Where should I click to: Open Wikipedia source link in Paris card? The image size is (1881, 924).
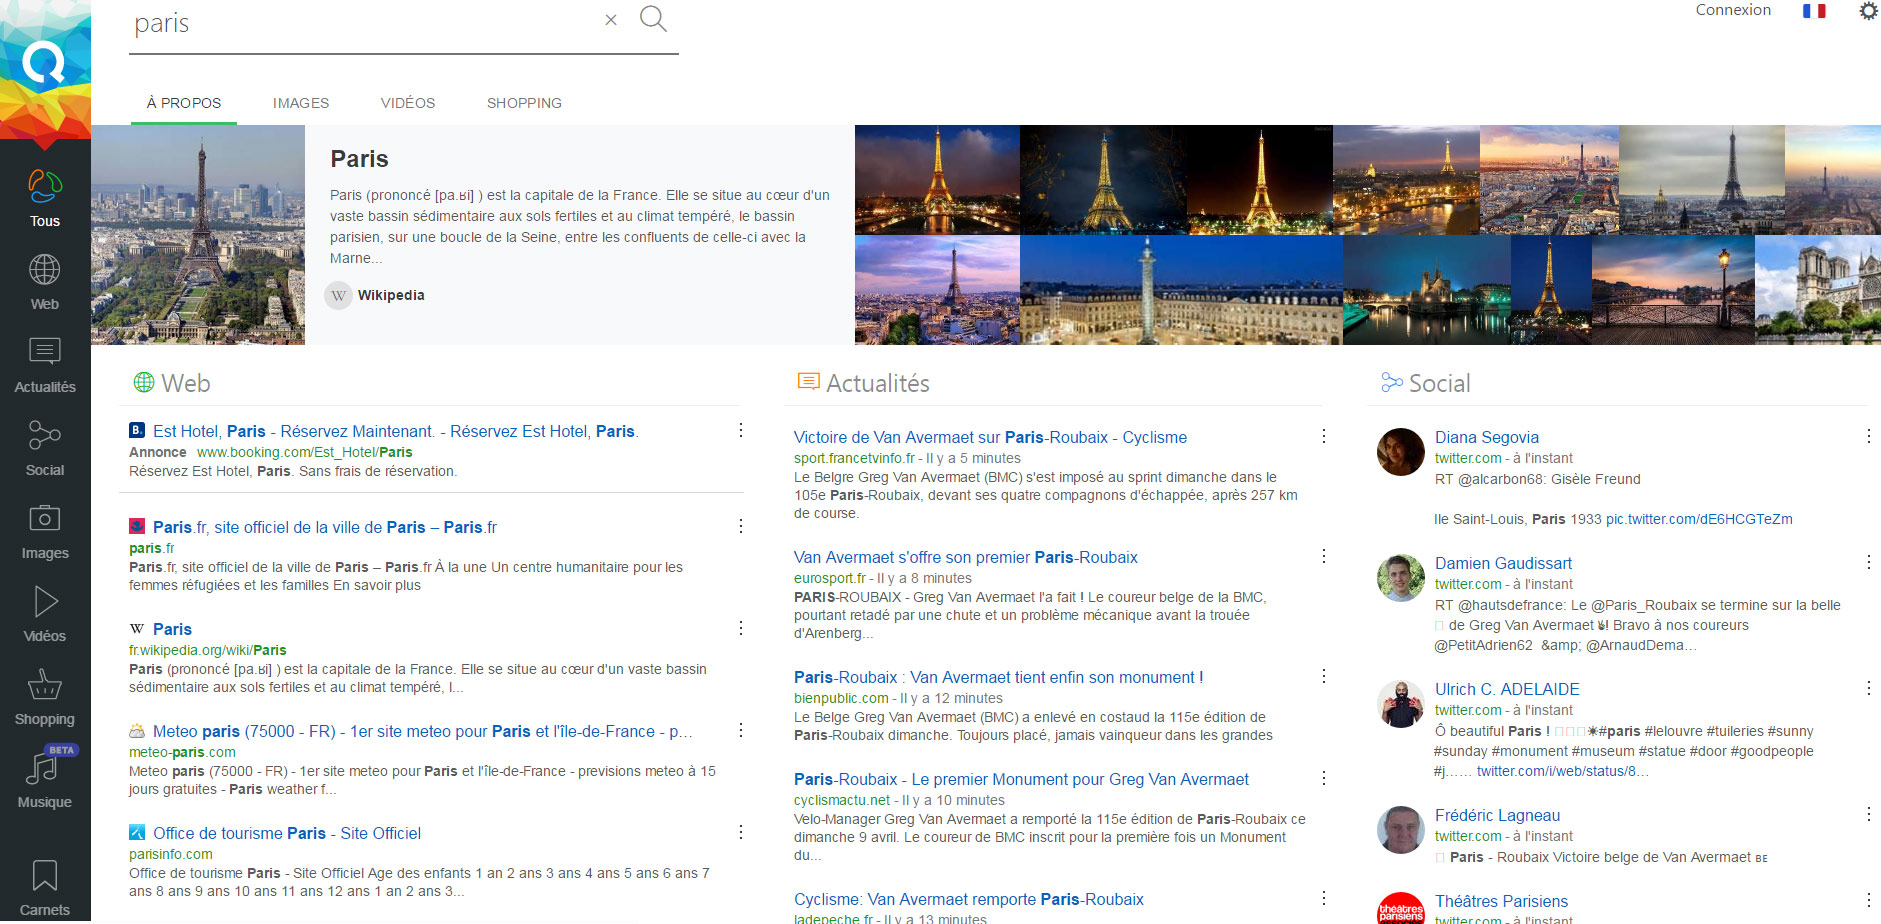tap(391, 295)
